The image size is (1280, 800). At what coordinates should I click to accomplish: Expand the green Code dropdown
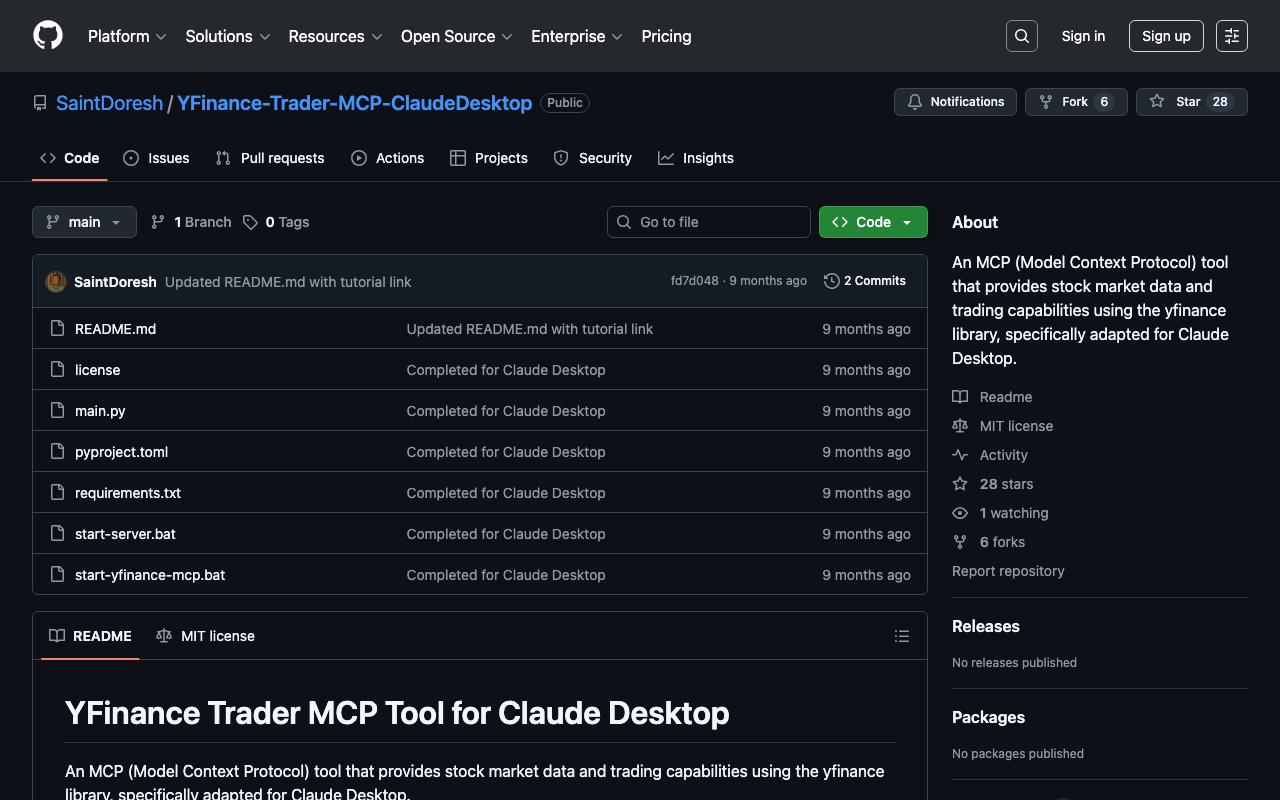873,222
